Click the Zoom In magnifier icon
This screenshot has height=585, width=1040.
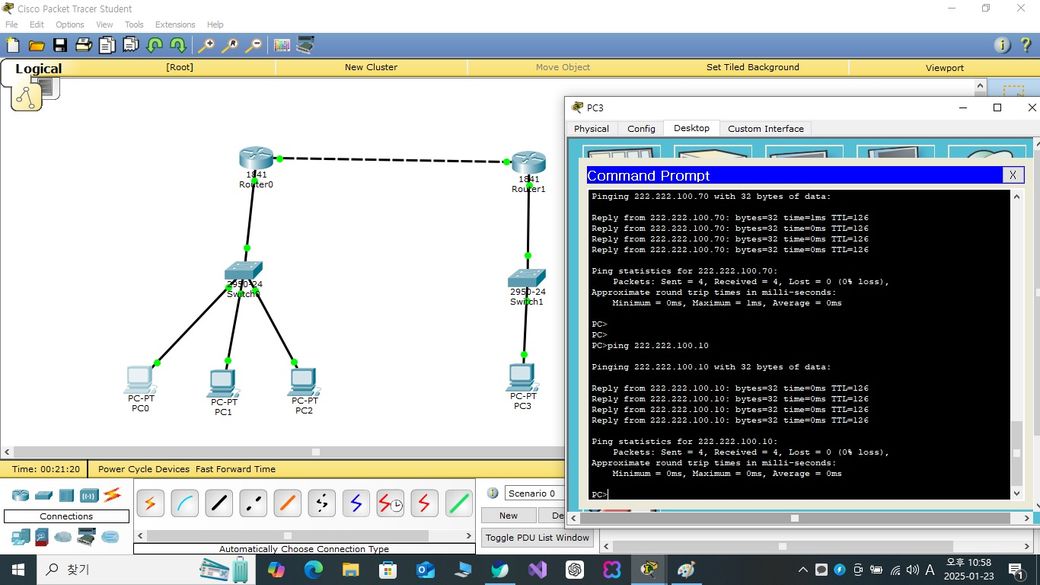coord(207,45)
